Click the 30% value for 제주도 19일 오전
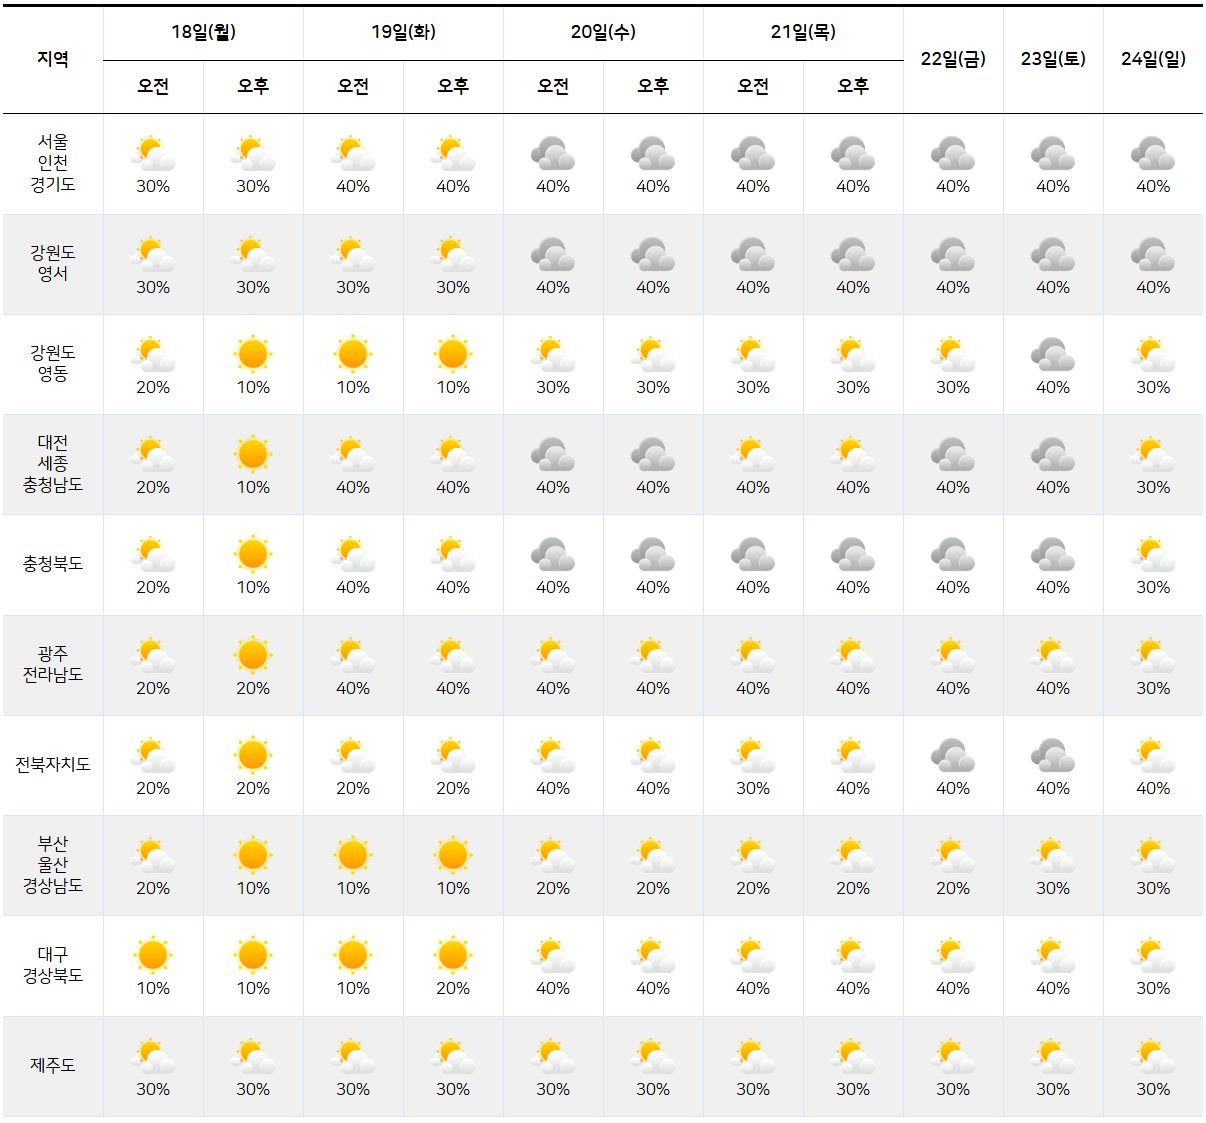 point(353,1089)
